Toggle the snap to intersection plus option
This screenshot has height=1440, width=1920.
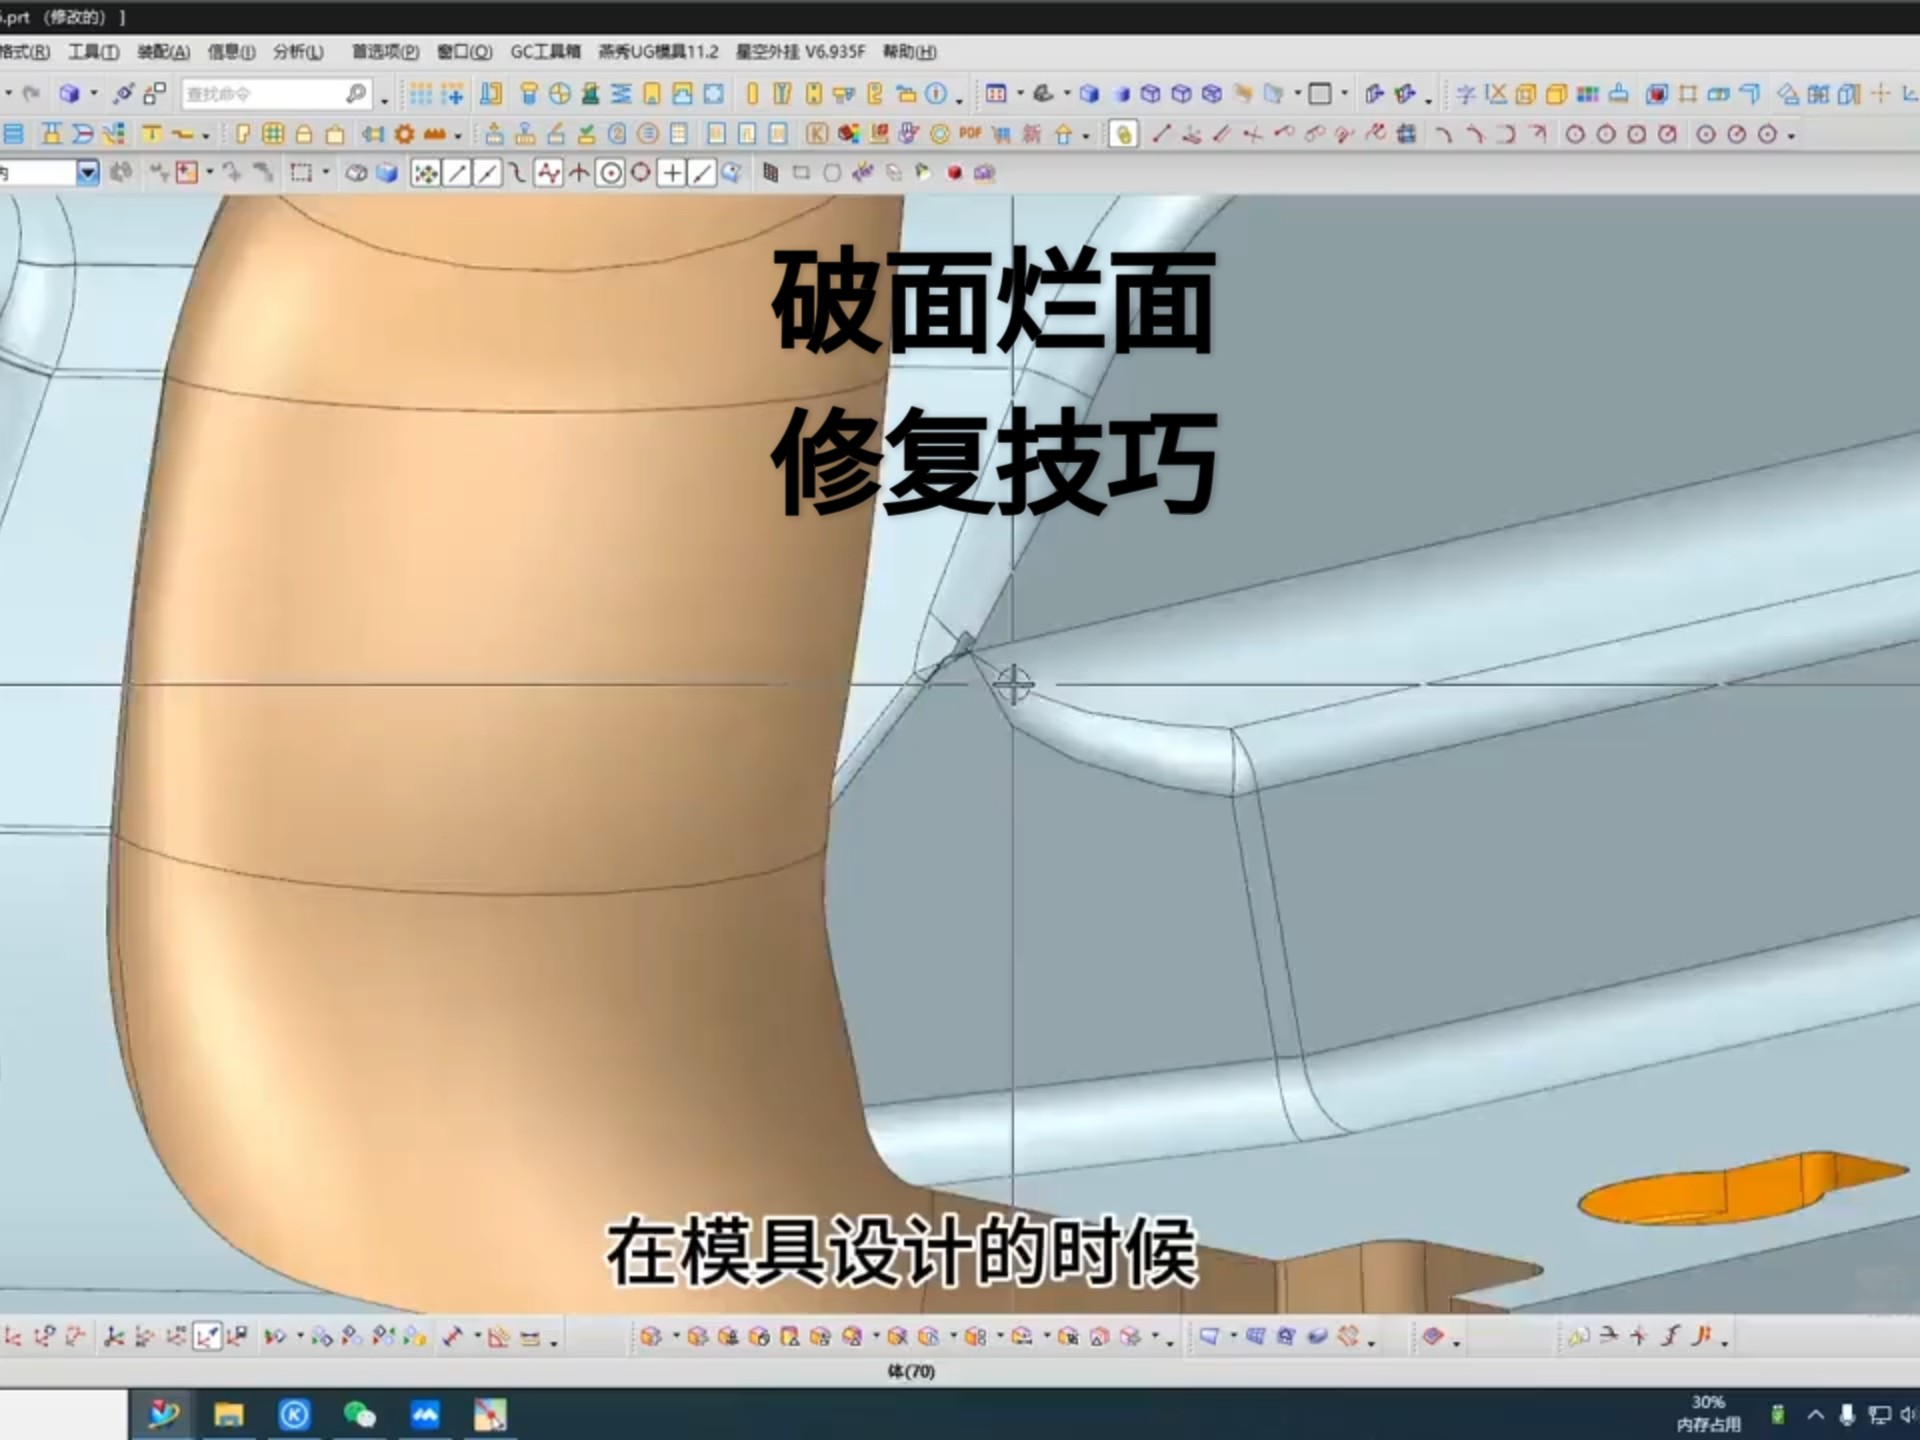pos(673,173)
